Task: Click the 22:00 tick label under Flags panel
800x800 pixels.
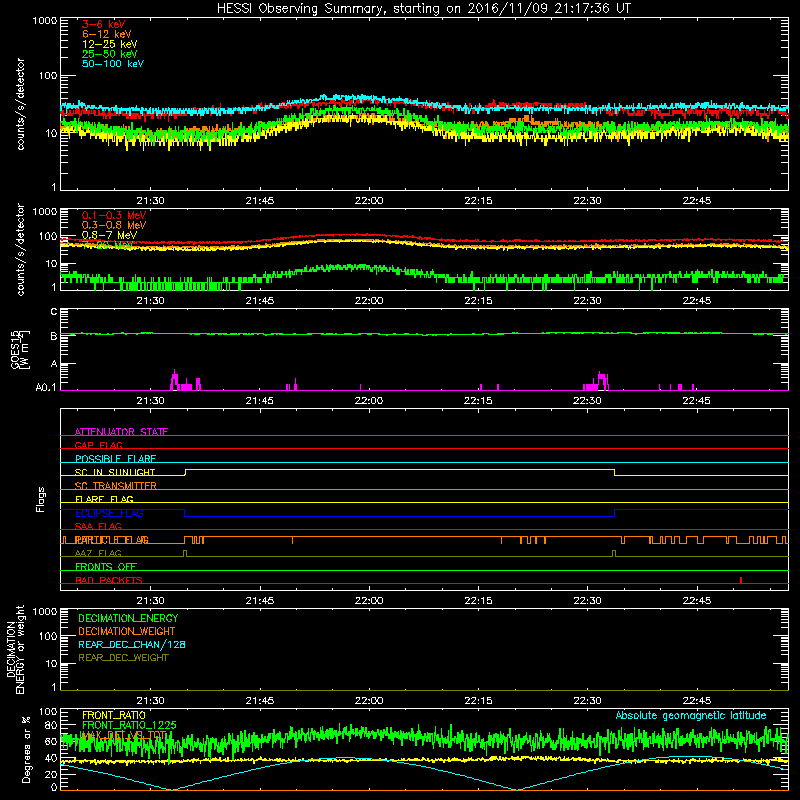Action: pyautogui.click(x=369, y=601)
